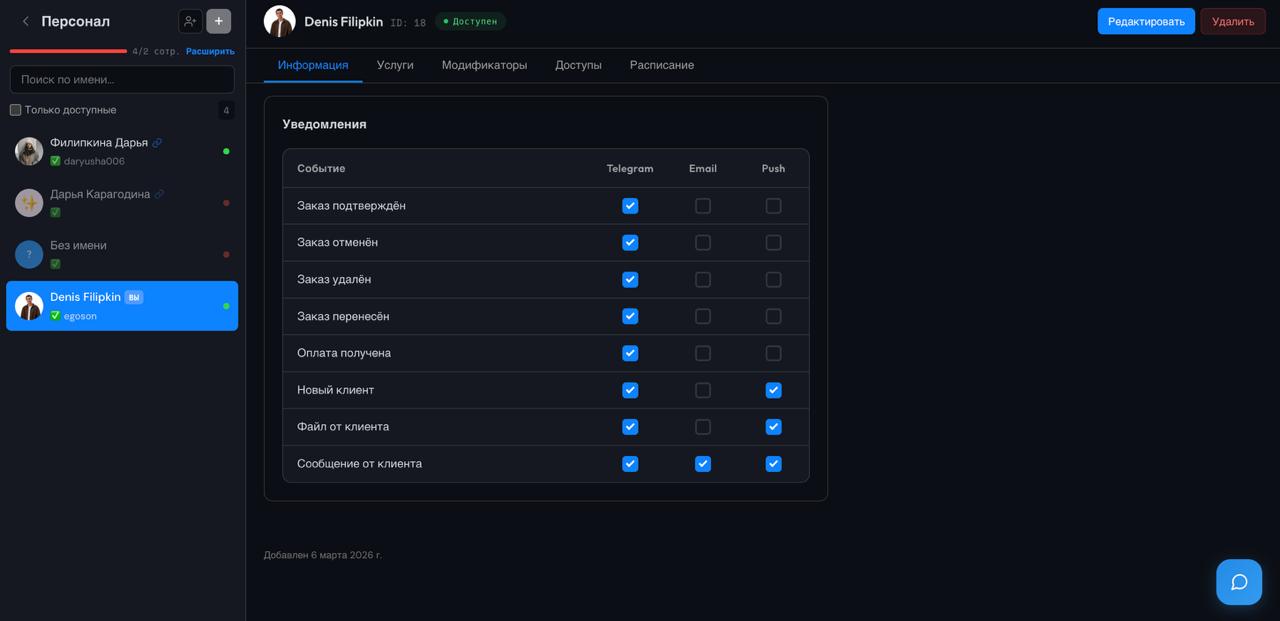Turn off Email for Сообщение от клиента
The height and width of the screenshot is (621, 1280).
pos(703,464)
